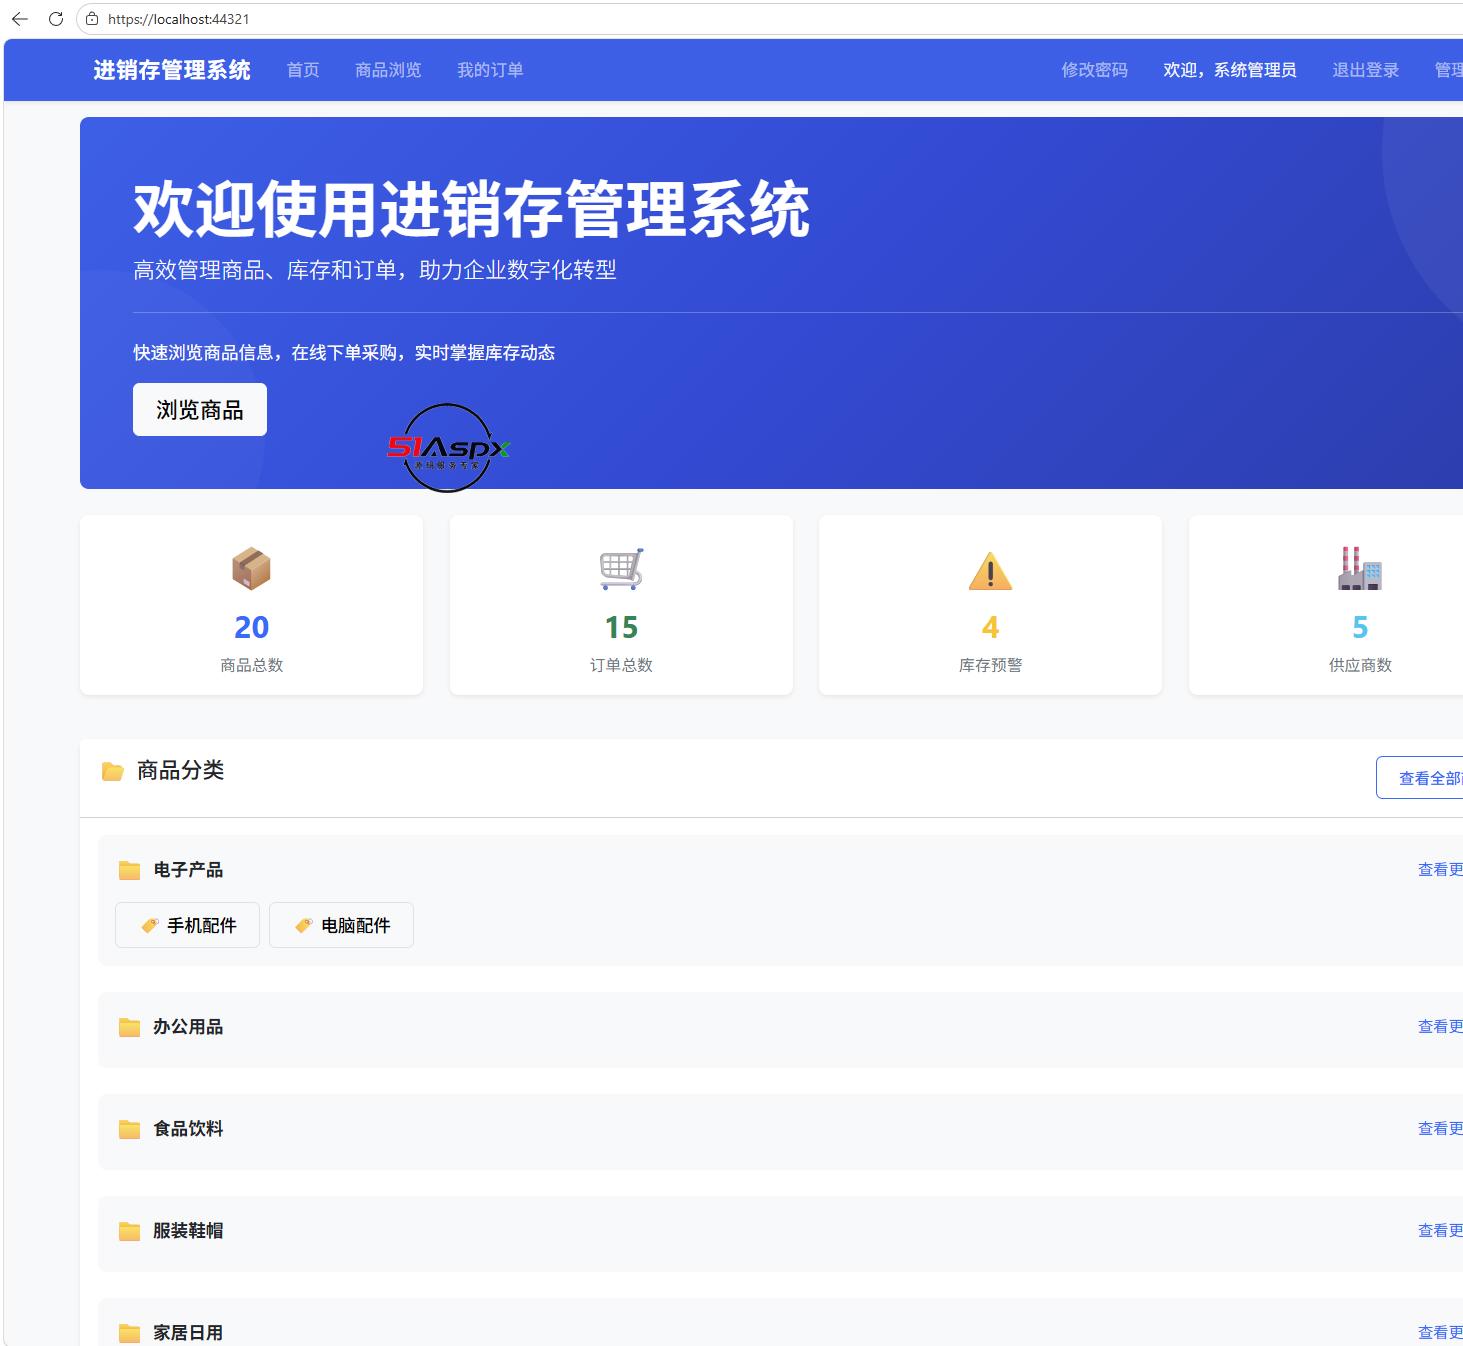Click the 电脑配件 subcategory tag

341,925
